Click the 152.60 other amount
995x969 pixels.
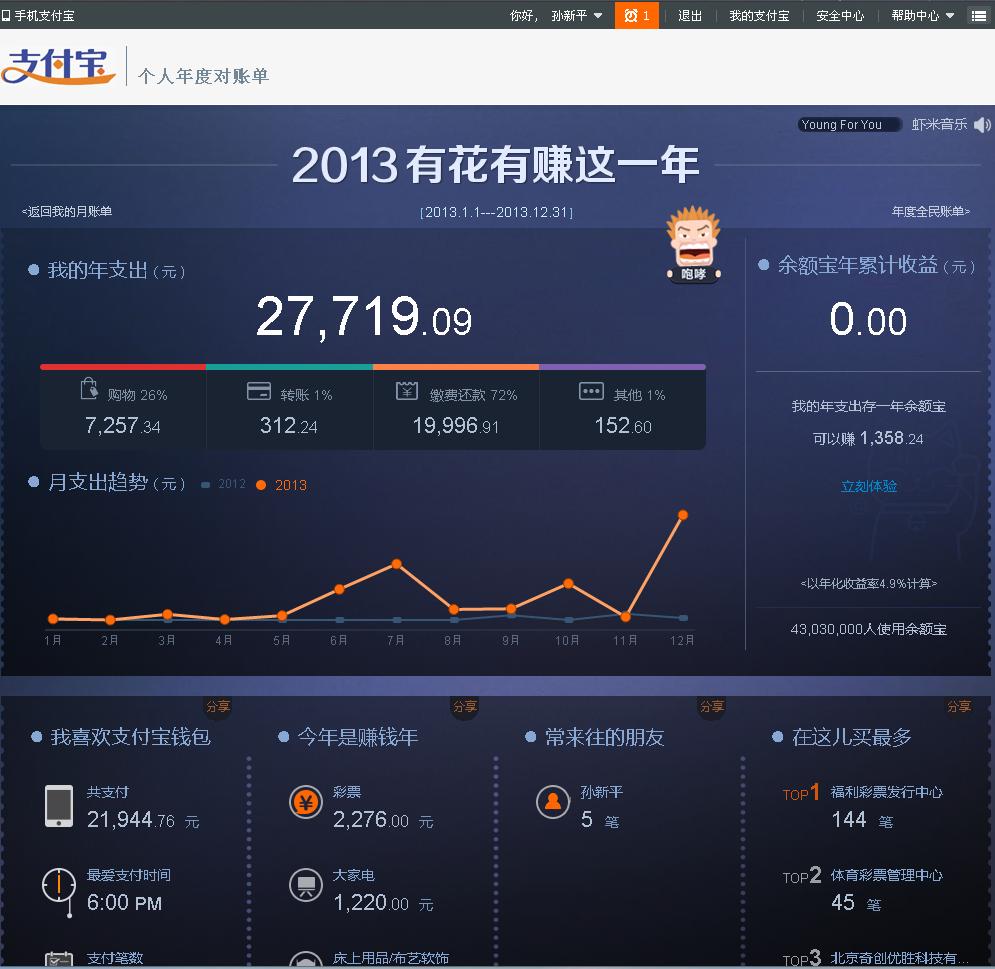(623, 425)
